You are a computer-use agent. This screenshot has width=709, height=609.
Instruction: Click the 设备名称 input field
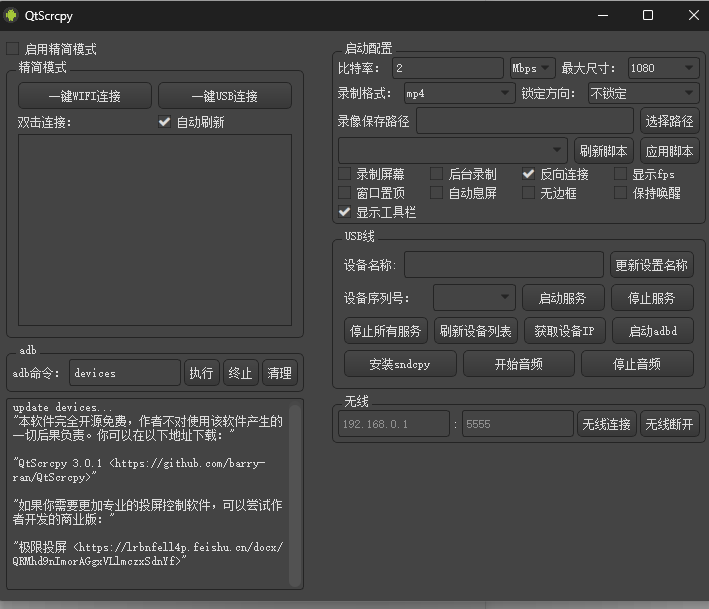coord(504,264)
